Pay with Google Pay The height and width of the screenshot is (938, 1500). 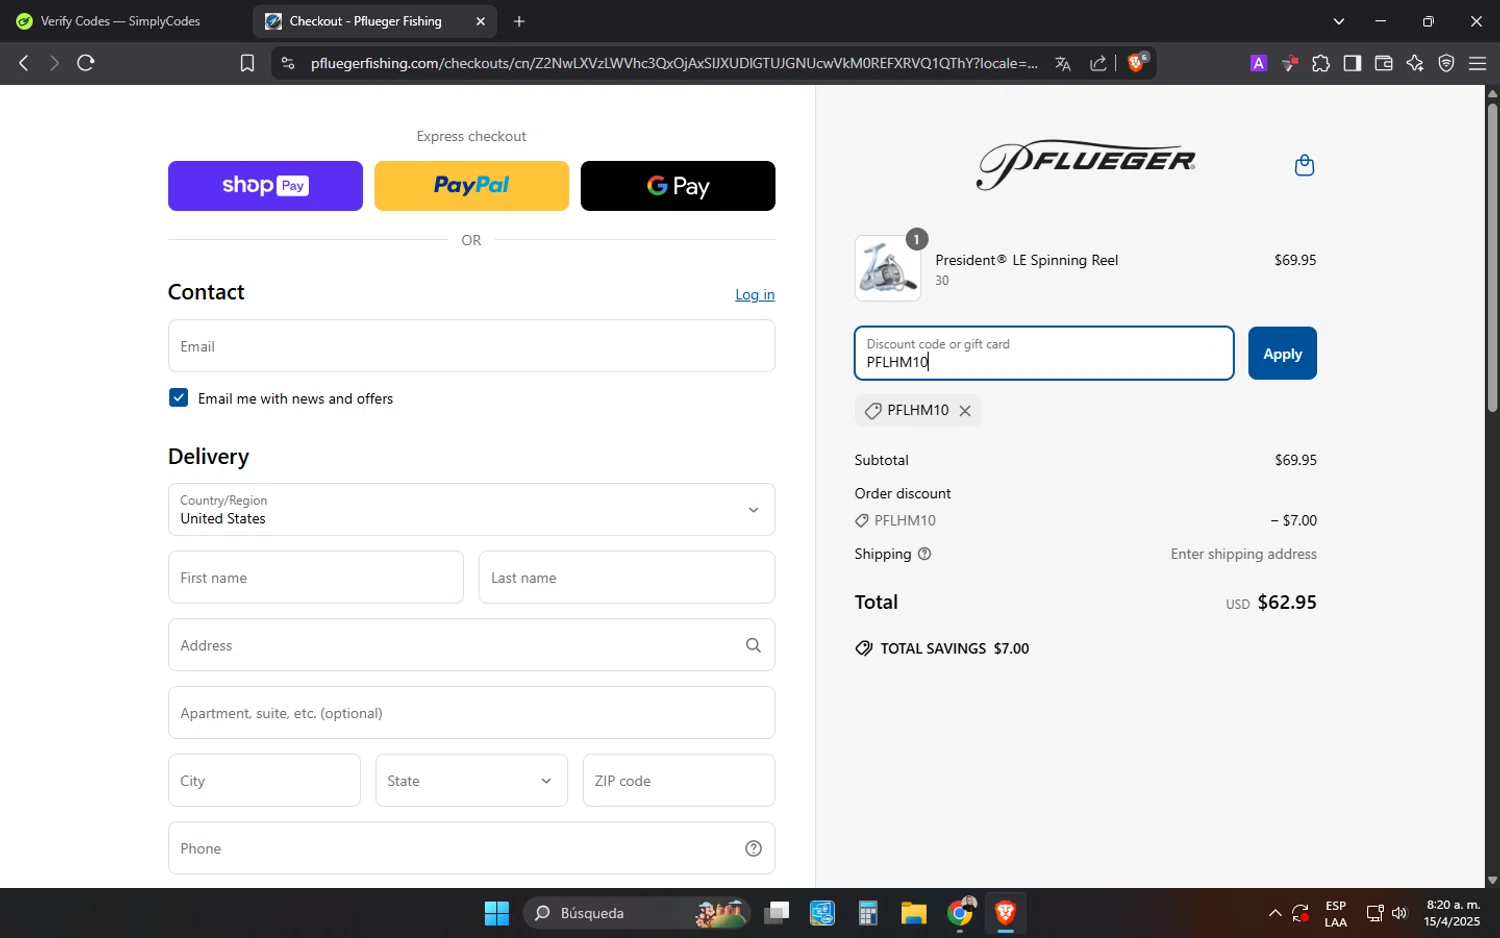coord(678,186)
